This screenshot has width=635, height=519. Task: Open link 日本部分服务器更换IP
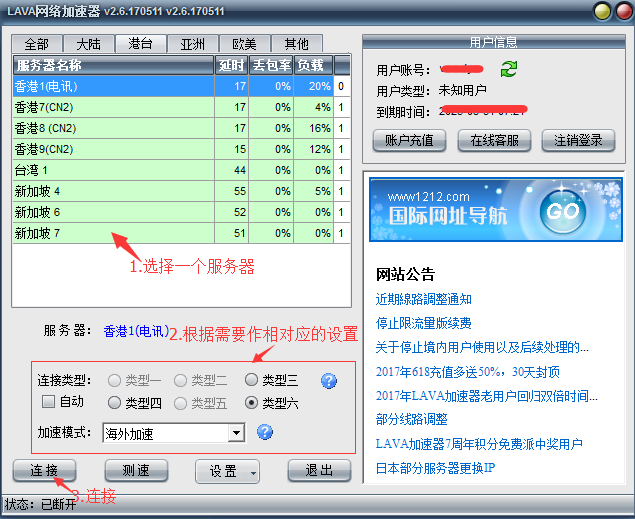pos(435,468)
